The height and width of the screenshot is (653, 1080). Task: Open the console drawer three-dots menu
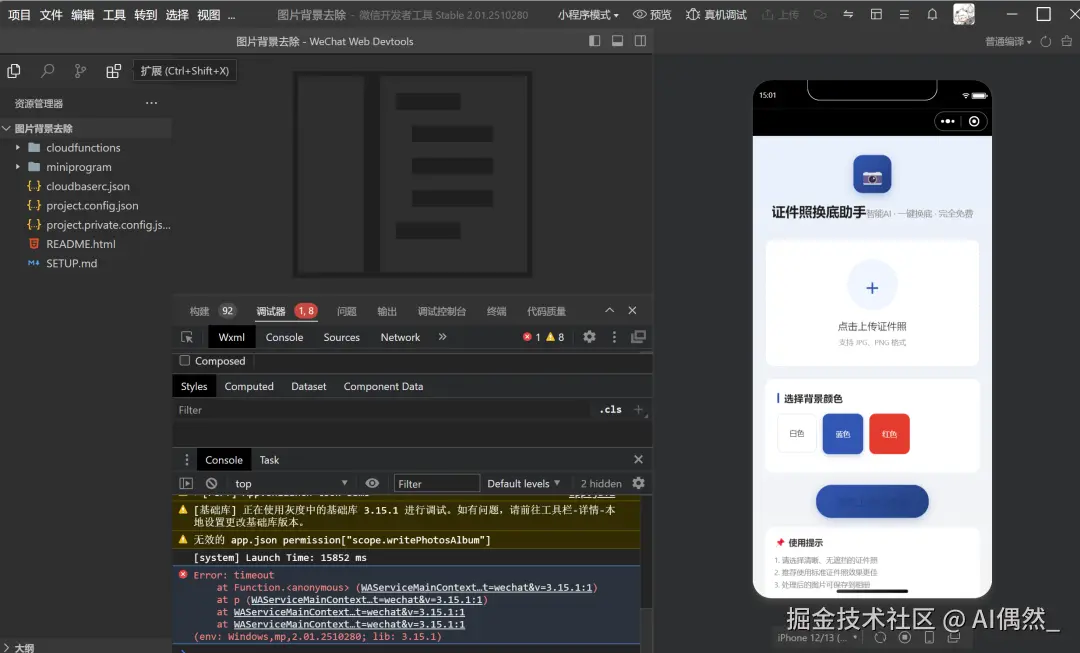187,459
